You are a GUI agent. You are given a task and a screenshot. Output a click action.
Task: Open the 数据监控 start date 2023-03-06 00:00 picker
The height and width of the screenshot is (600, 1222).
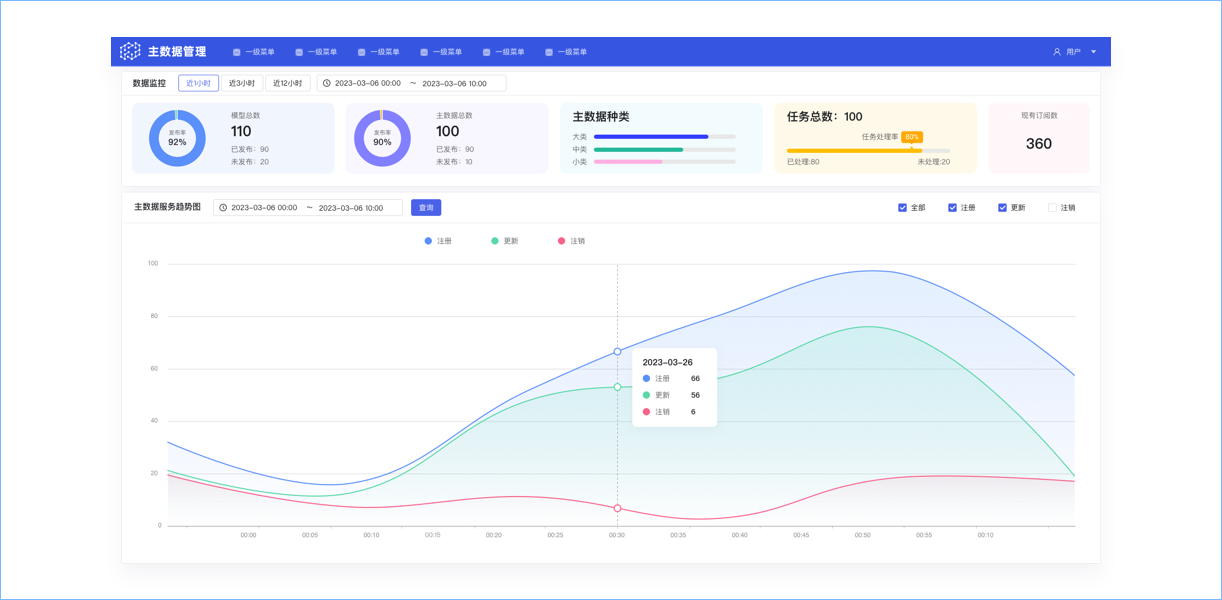point(368,84)
